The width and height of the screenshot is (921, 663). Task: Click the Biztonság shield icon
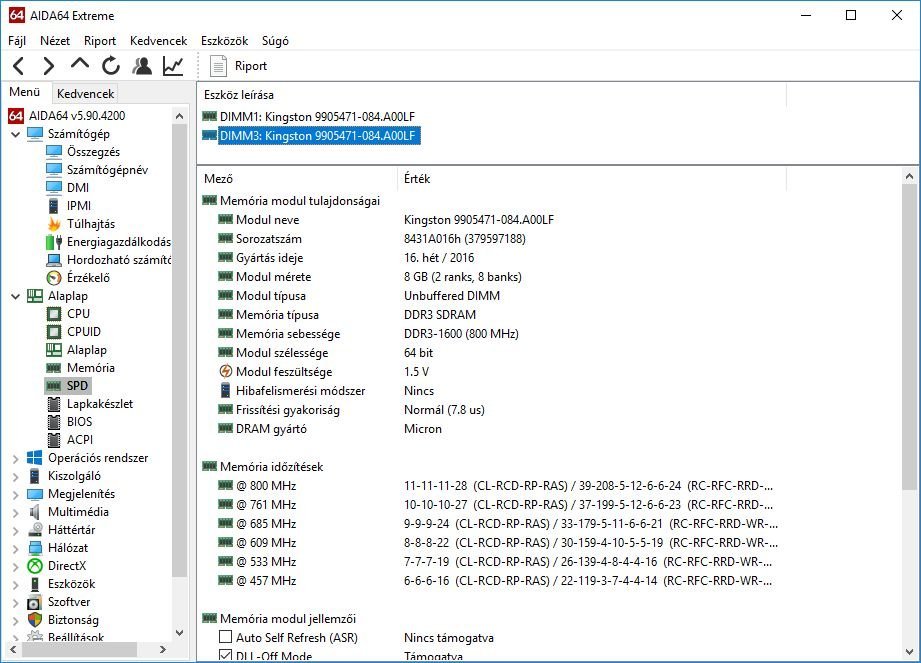[x=35, y=620]
